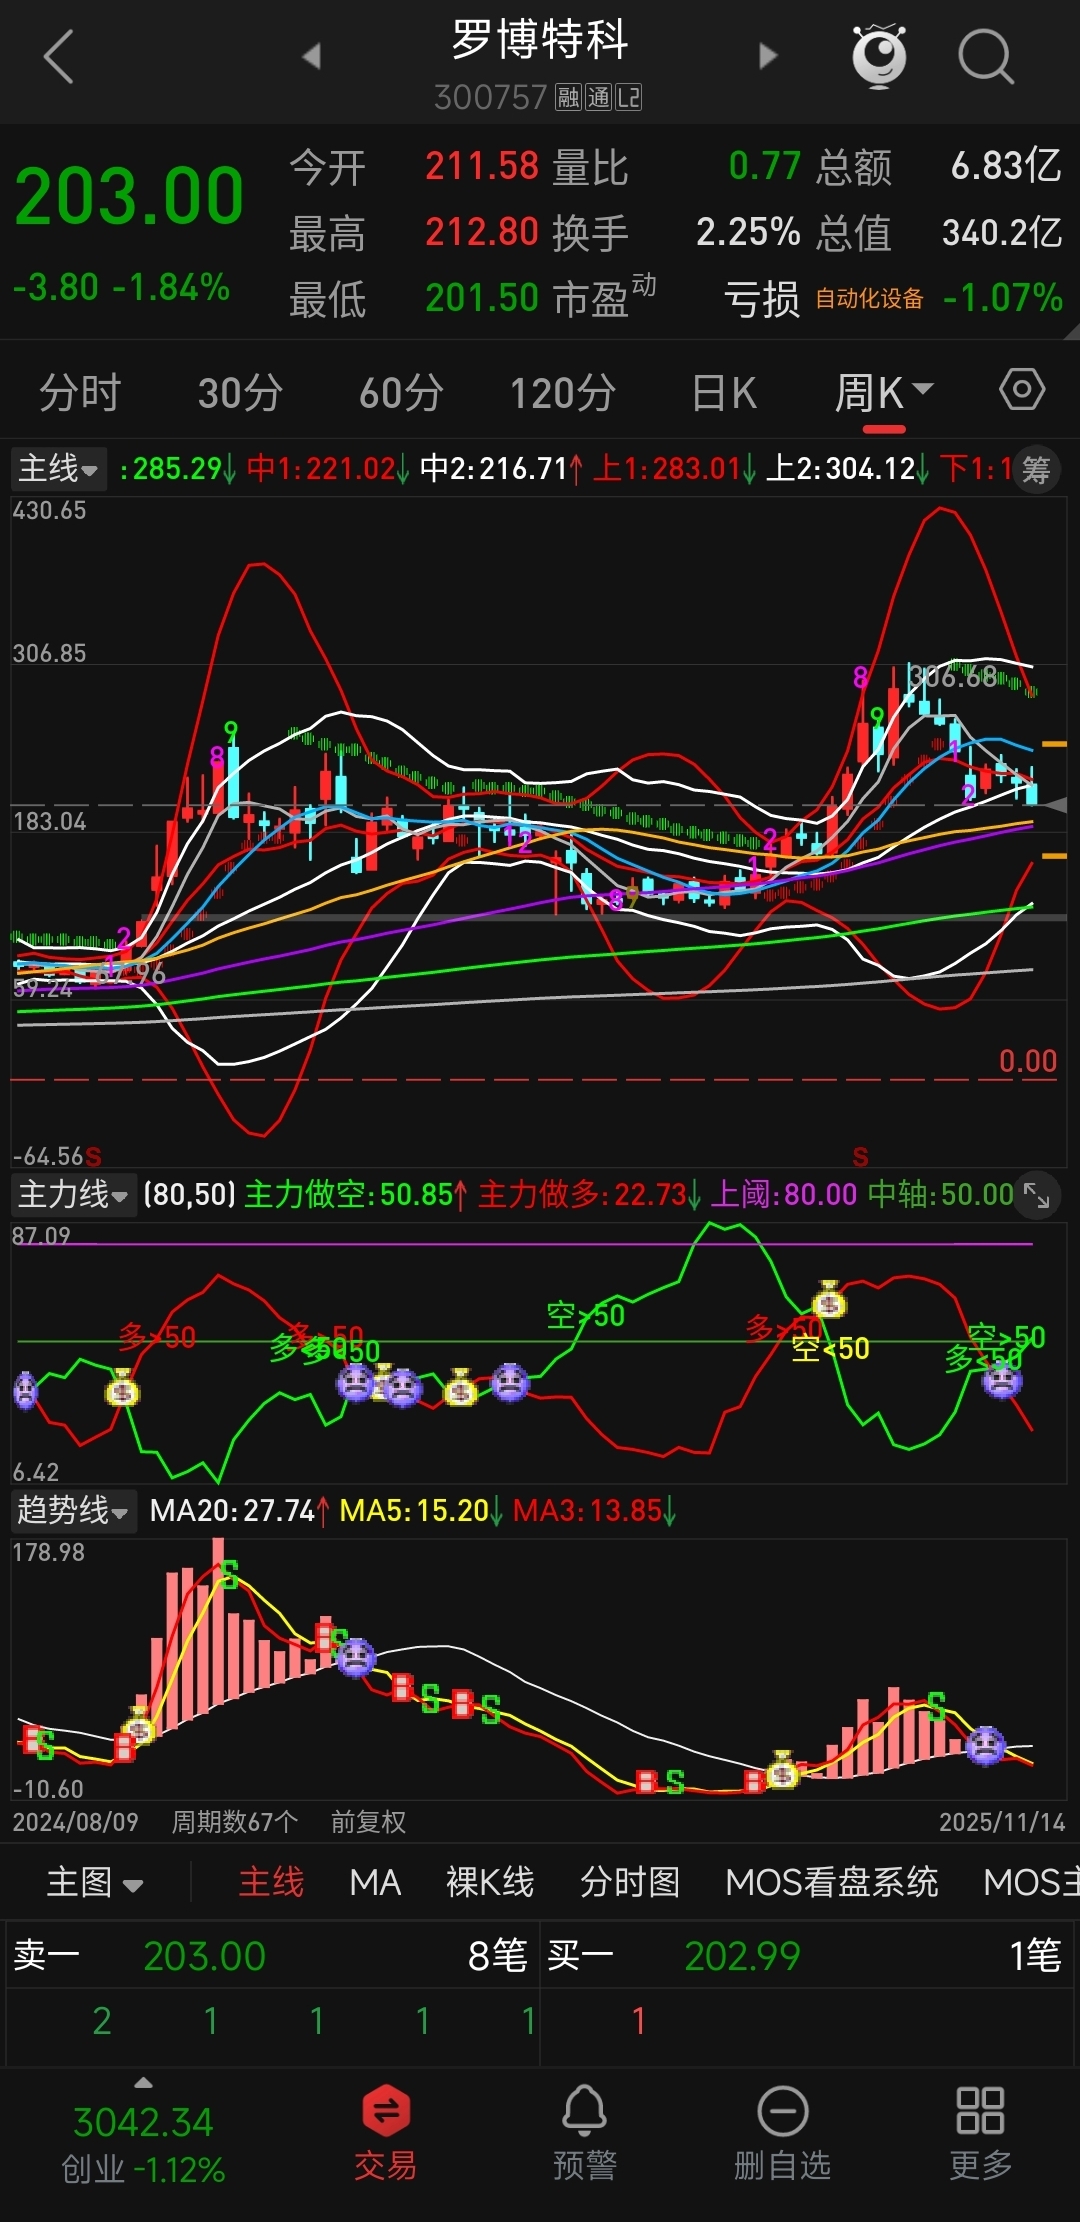
Task: Select the MOS看盘系统 option
Action: [832, 1883]
